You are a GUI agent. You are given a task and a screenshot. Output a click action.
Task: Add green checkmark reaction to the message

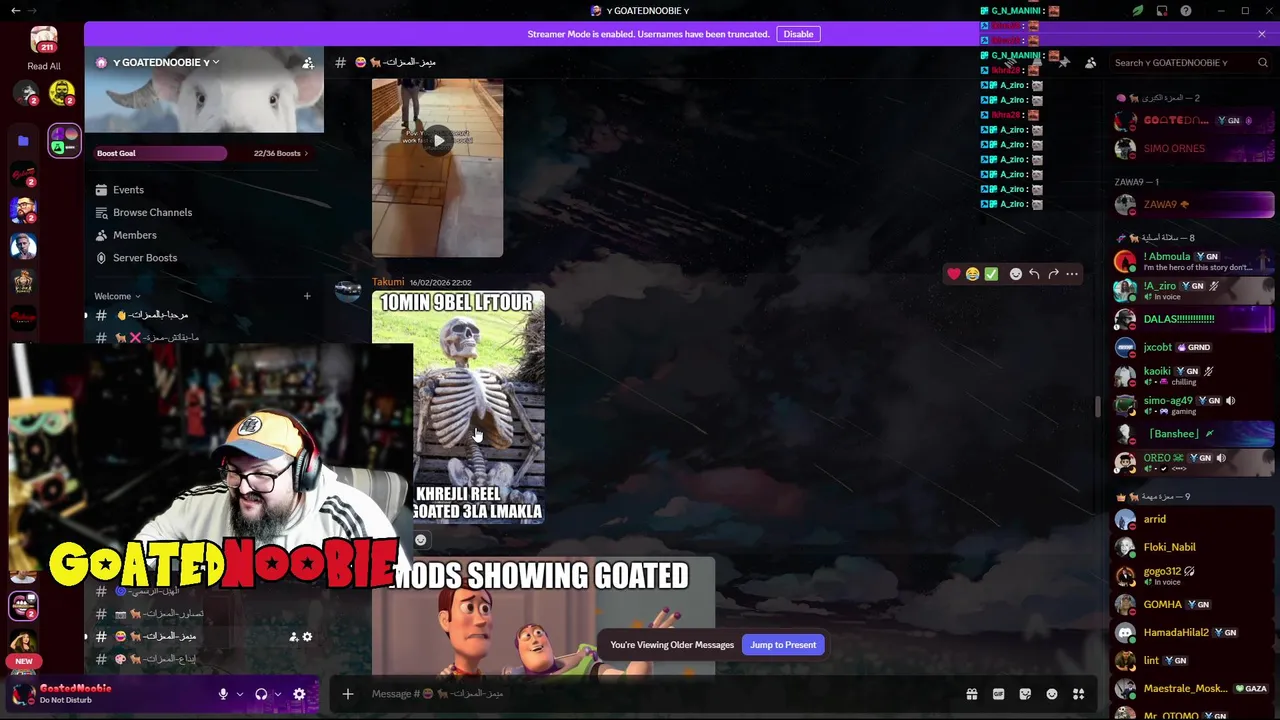click(x=991, y=274)
